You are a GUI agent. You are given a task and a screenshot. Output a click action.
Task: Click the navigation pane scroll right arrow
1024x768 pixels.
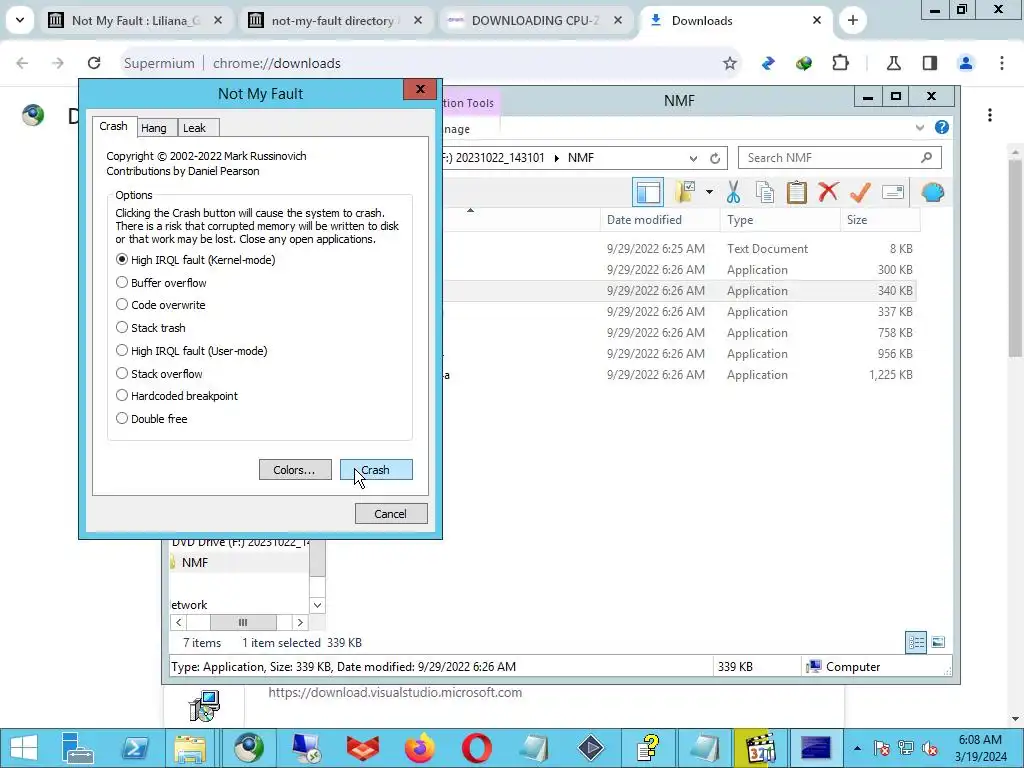click(x=300, y=622)
